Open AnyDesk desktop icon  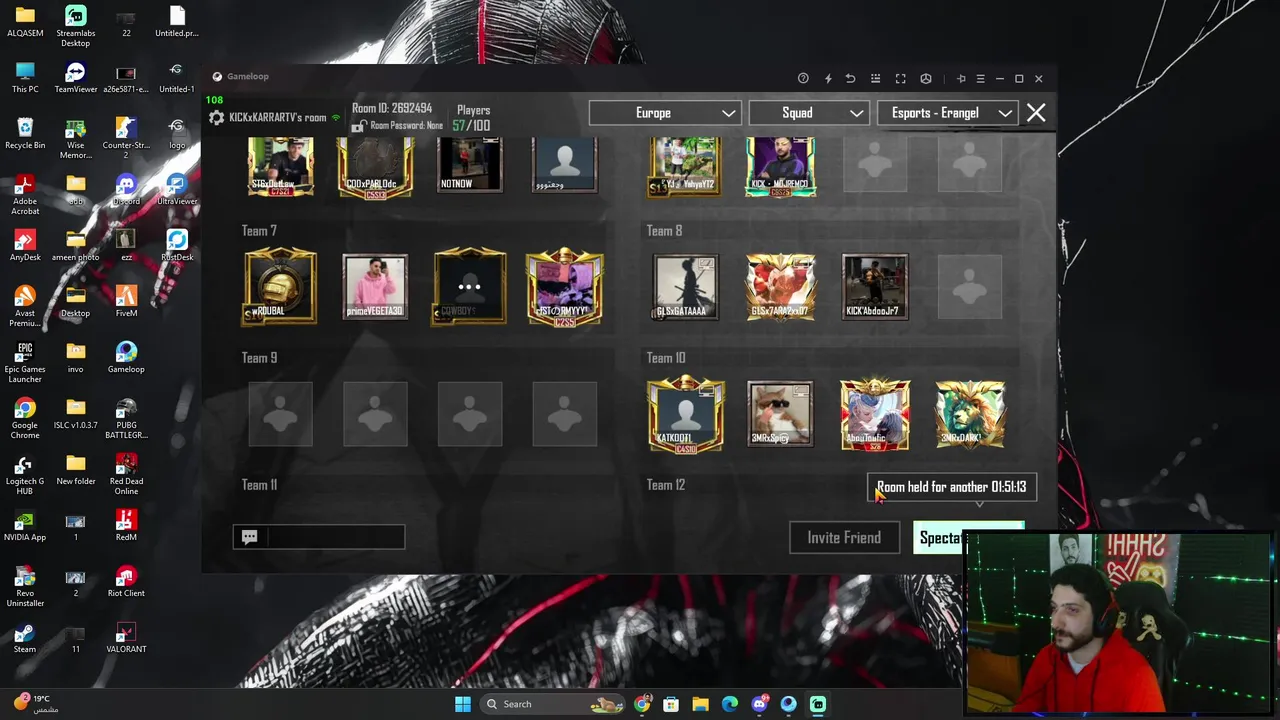[25, 246]
